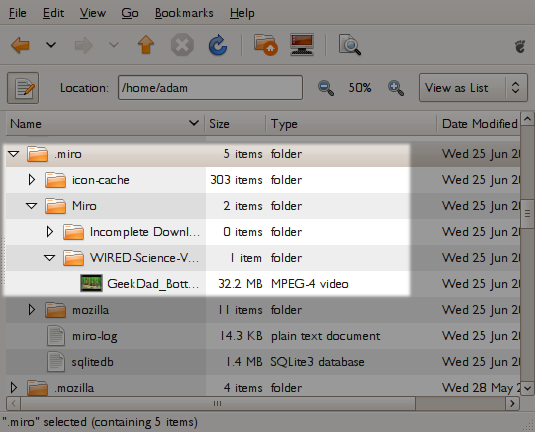Open the Go menu
Image resolution: width=535 pixels, height=432 pixels.
pos(130,13)
